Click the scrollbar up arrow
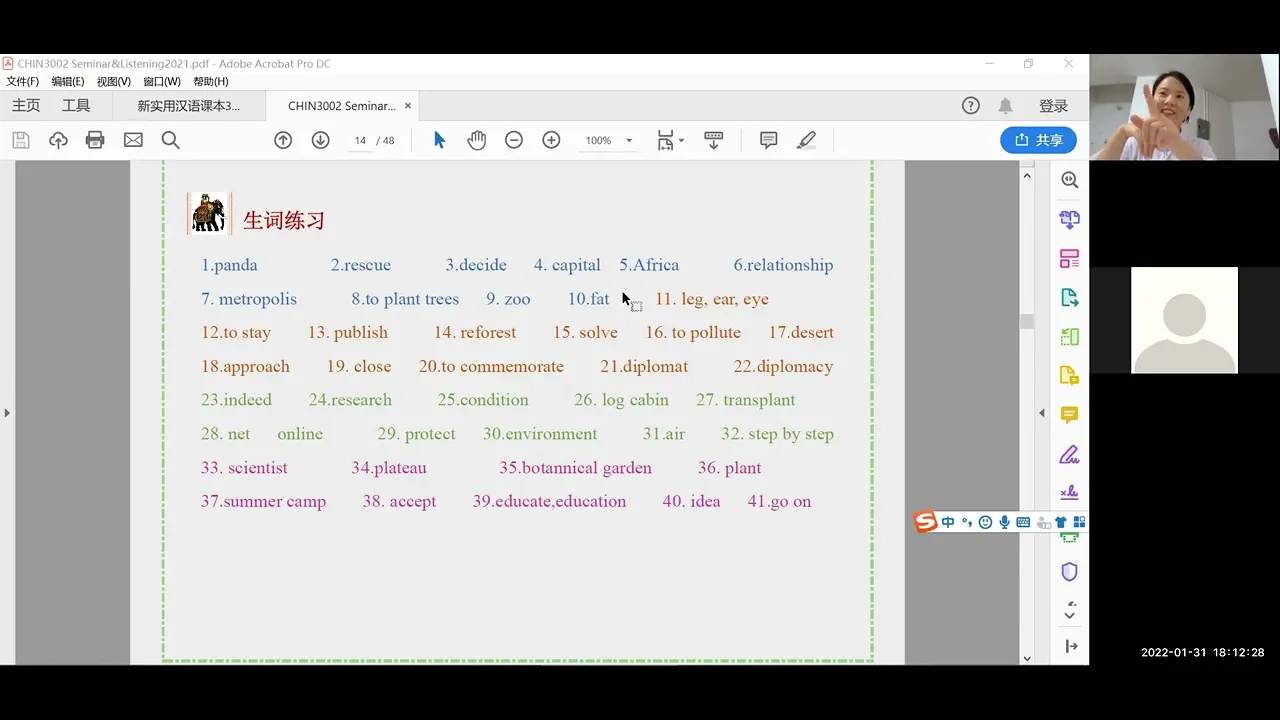 [x=1026, y=176]
